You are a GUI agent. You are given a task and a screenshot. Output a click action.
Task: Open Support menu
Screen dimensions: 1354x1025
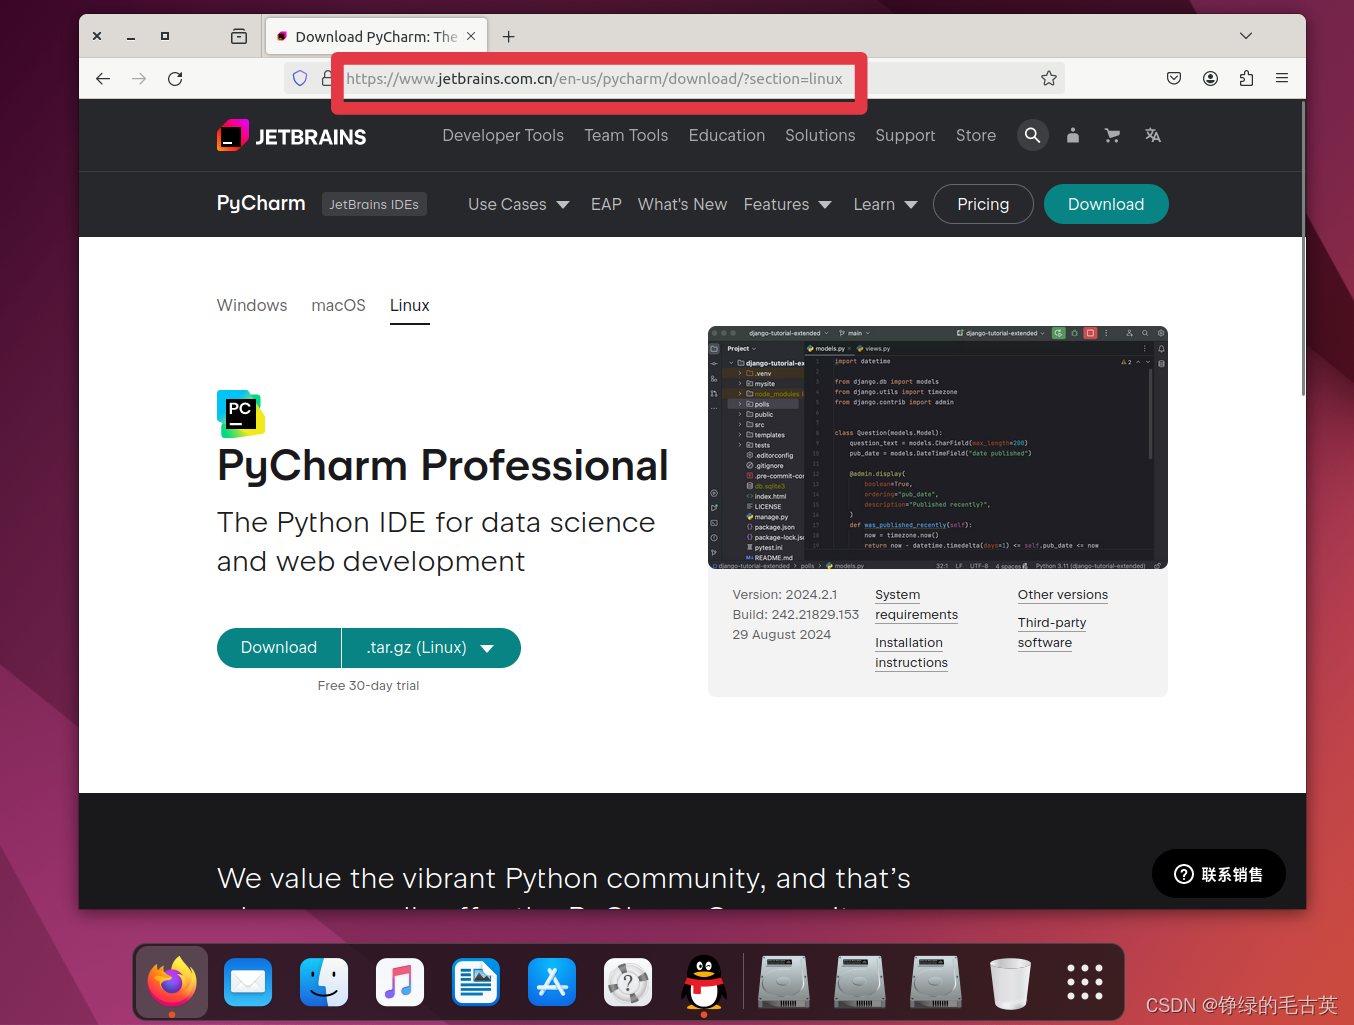pos(905,135)
